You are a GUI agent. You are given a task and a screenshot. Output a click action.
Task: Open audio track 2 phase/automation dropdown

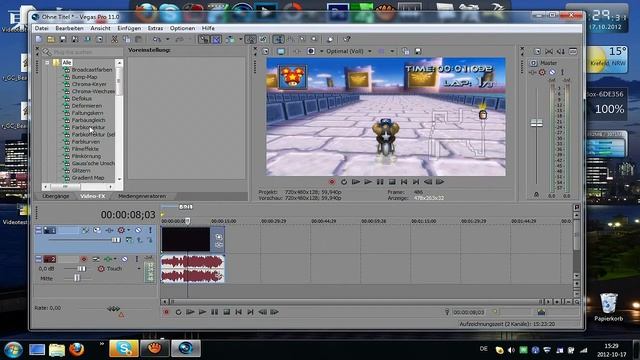coord(115,259)
